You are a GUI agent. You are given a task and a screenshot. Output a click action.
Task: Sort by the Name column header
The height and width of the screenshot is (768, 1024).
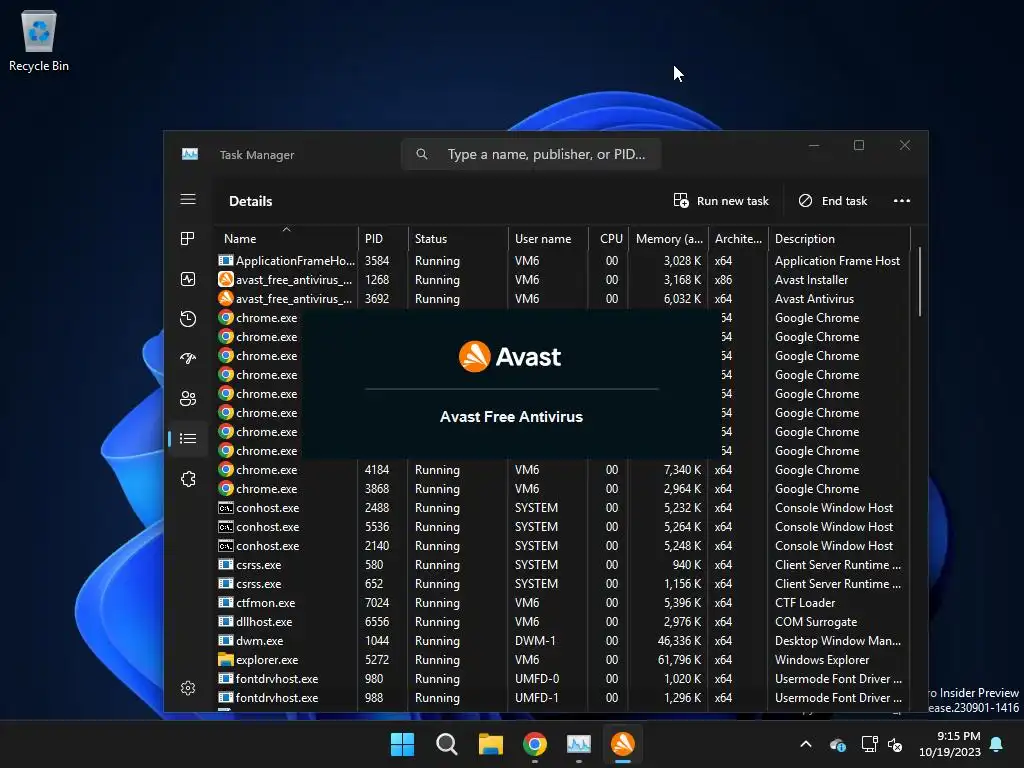pyautogui.click(x=286, y=238)
